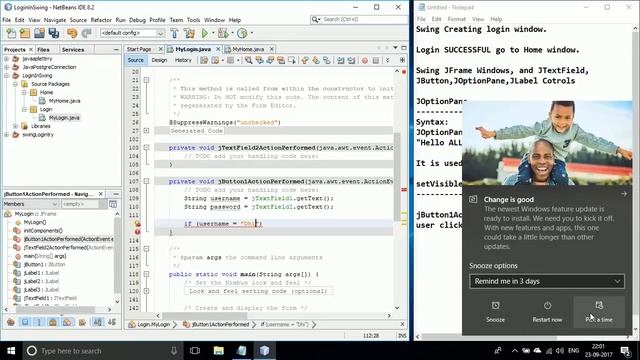Expand Generated Code fold on line 27

click(x=146, y=131)
